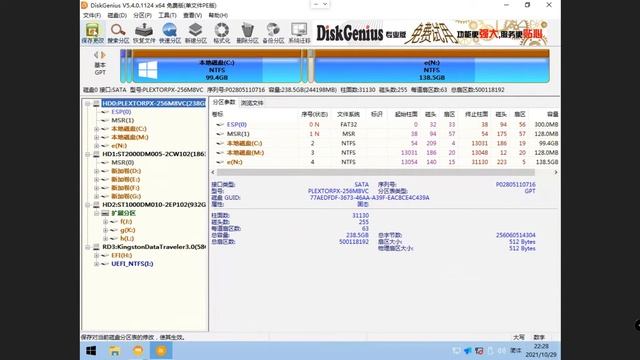The height and width of the screenshot is (360, 640).
Task: Click partition table scrollbar right arrow
Action: 556,172
